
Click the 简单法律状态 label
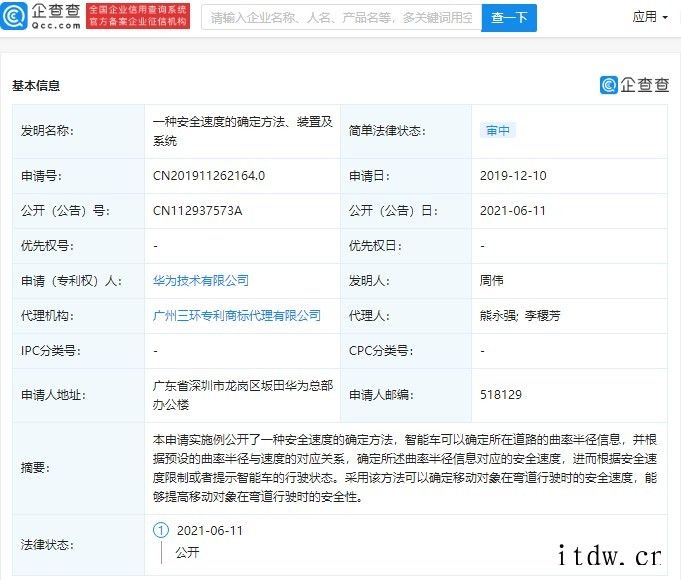(387, 130)
